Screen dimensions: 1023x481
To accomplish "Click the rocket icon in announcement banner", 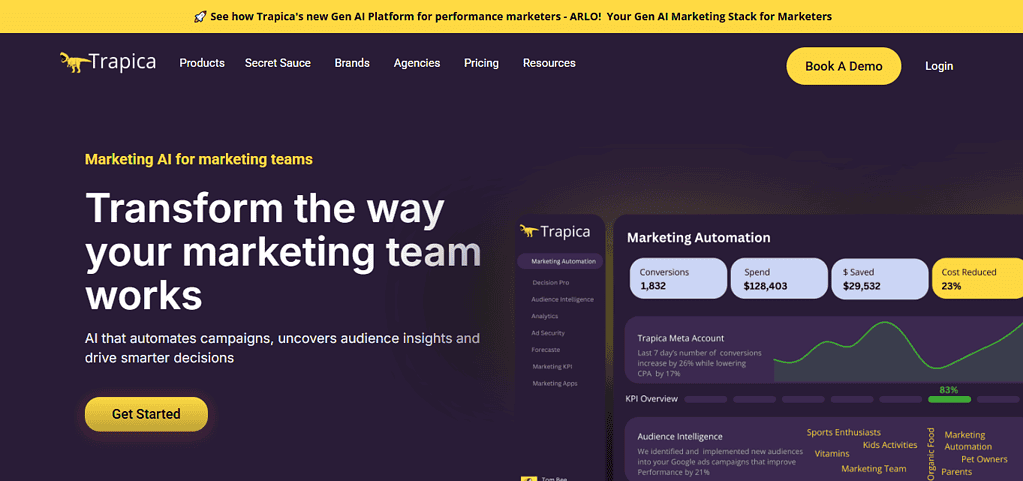I will tap(200, 16).
